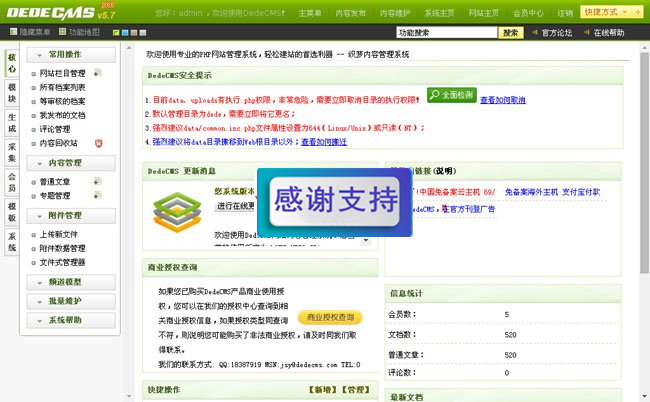This screenshot has height=402, width=650.
Task: Select the grey theme color swatch
Action: (143, 32)
